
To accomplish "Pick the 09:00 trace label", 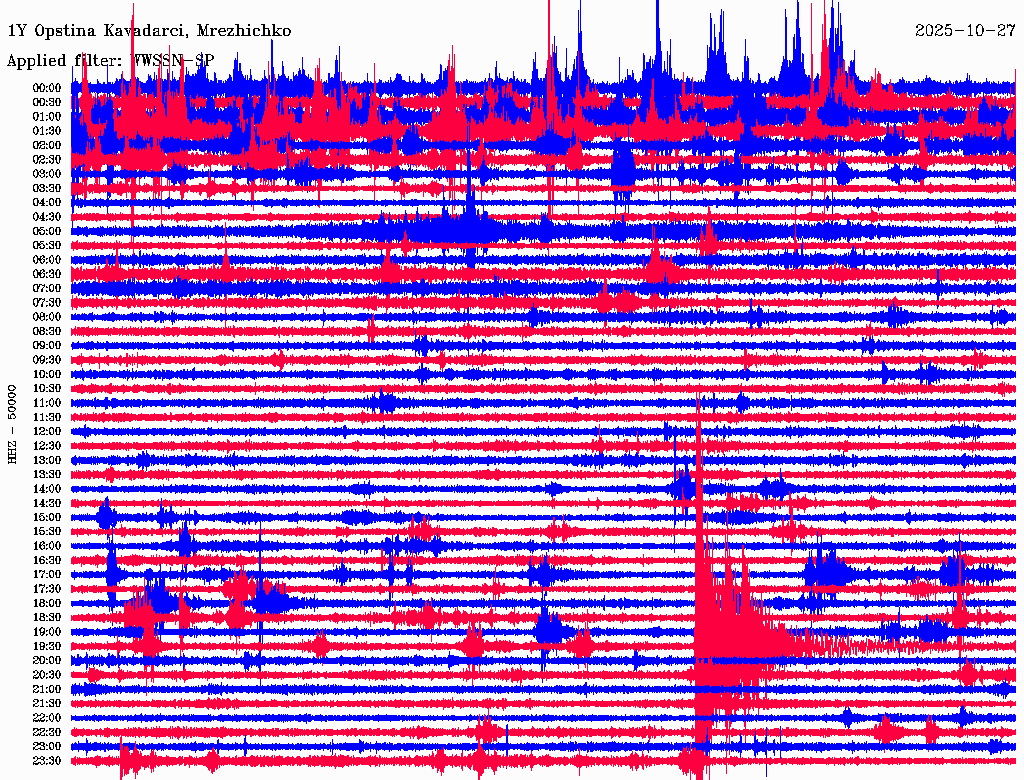I will (x=47, y=346).
